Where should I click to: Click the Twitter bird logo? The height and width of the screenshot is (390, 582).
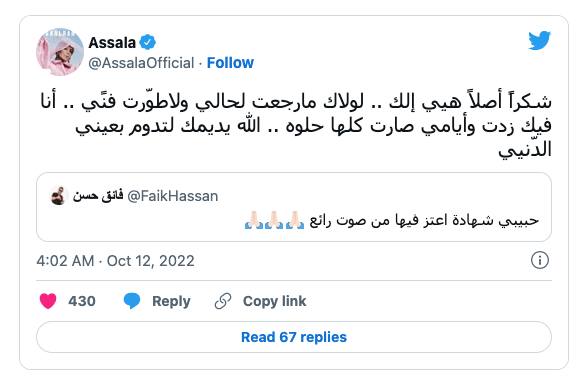point(540,40)
